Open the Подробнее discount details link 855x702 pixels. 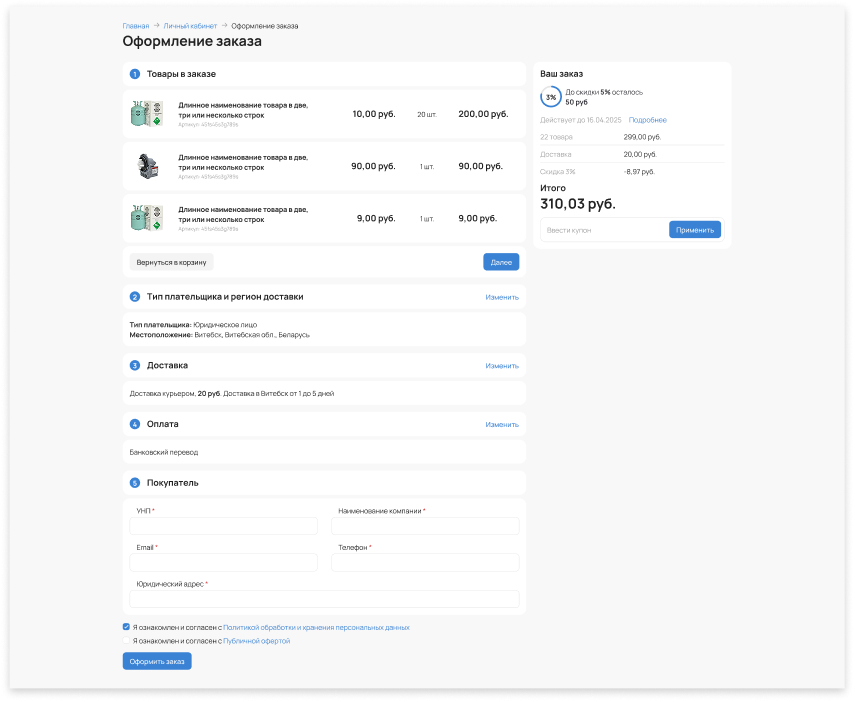point(647,120)
